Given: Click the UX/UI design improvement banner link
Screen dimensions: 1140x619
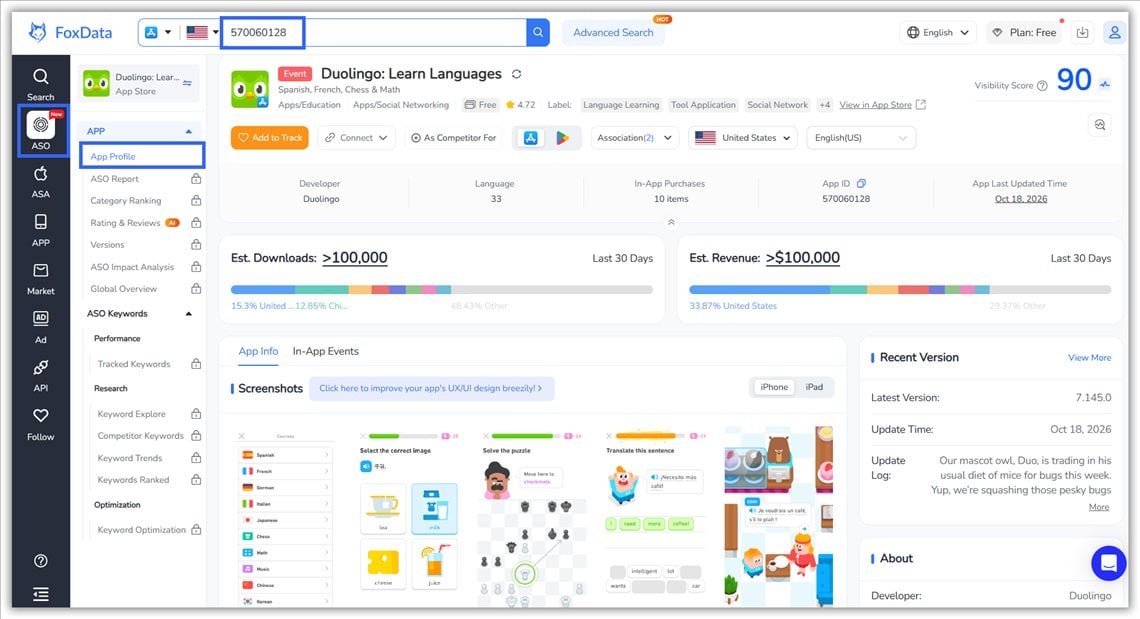Looking at the screenshot, I should tap(431, 388).
